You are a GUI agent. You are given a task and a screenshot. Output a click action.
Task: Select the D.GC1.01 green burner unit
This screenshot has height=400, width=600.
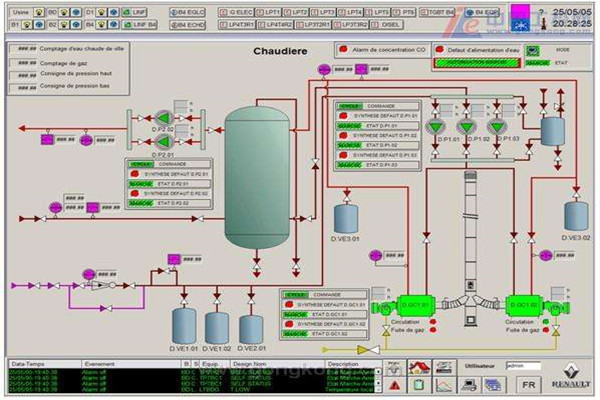click(x=414, y=305)
